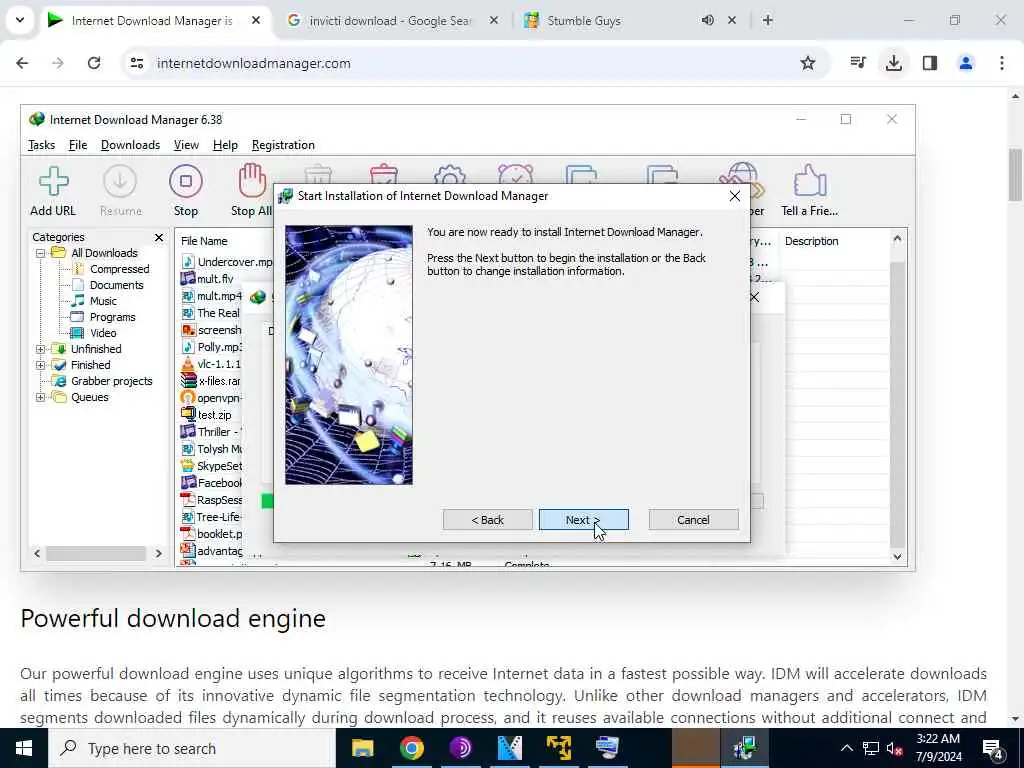Open the Help menu
The width and height of the screenshot is (1024, 768).
[x=225, y=145]
